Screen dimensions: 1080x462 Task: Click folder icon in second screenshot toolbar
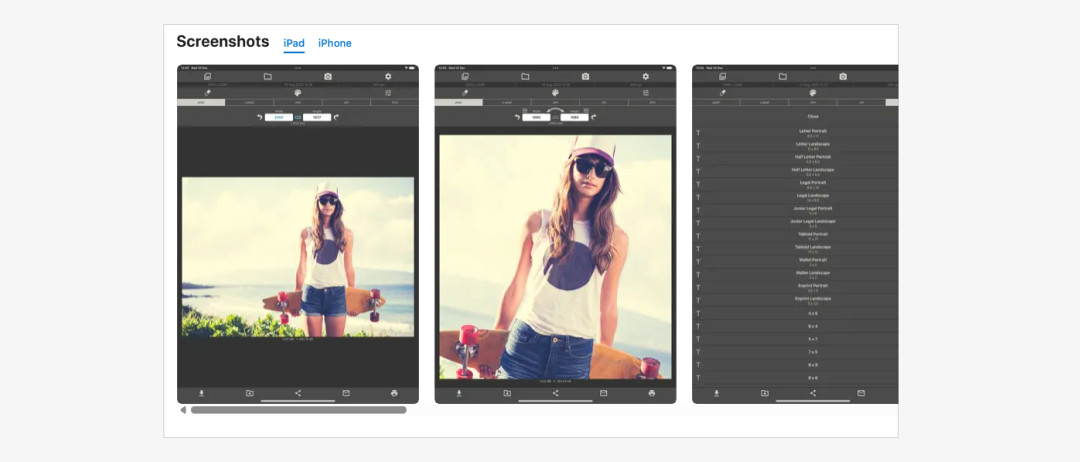tap(525, 76)
